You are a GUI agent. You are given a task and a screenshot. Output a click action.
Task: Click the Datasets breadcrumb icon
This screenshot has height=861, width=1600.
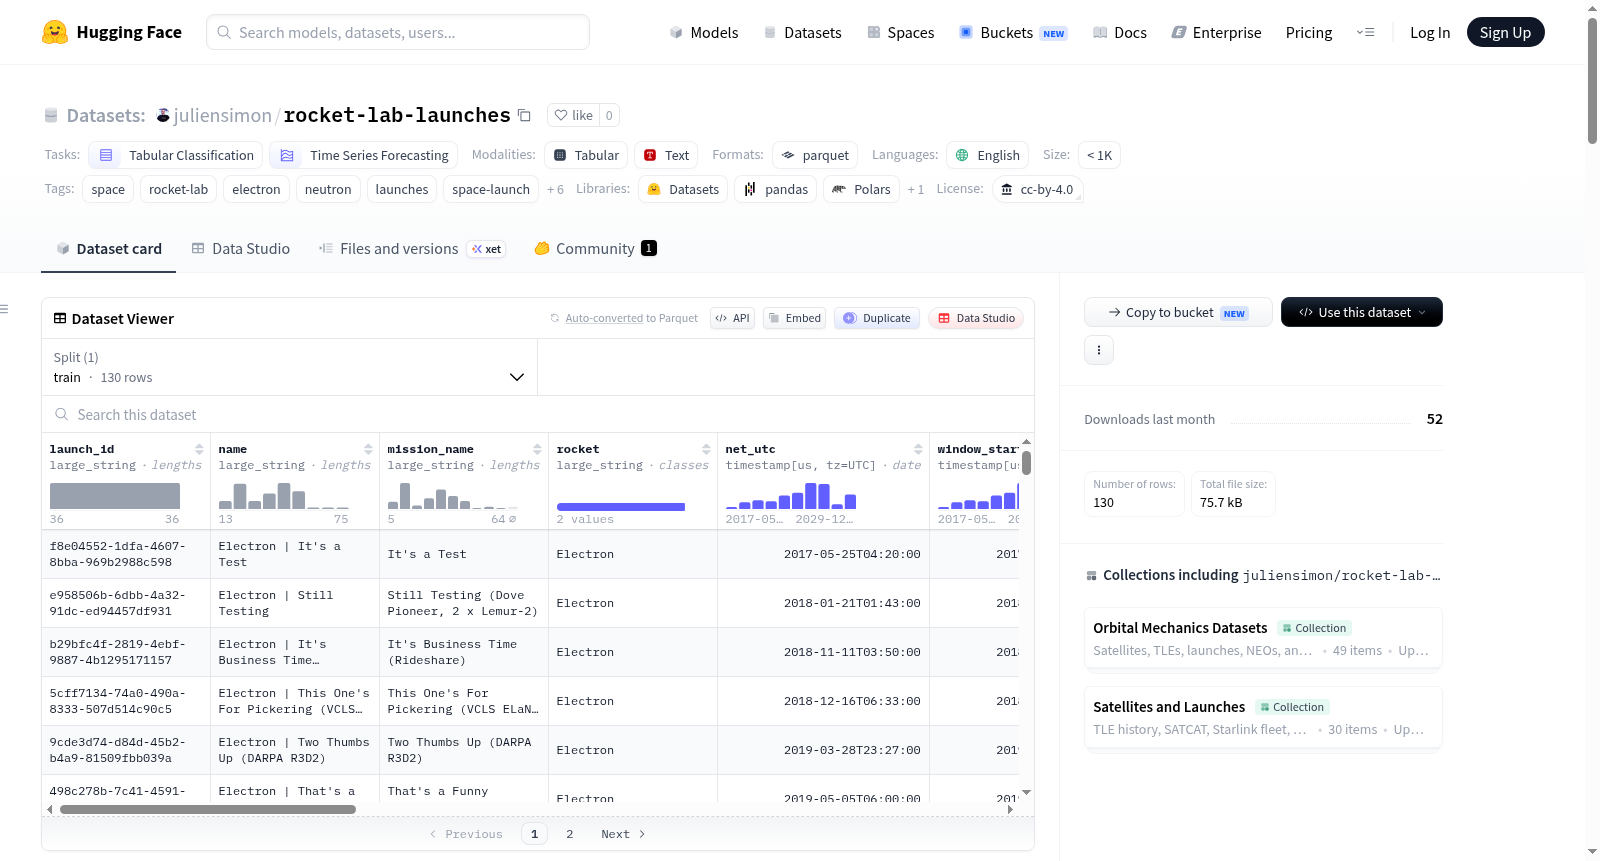tap(51, 116)
